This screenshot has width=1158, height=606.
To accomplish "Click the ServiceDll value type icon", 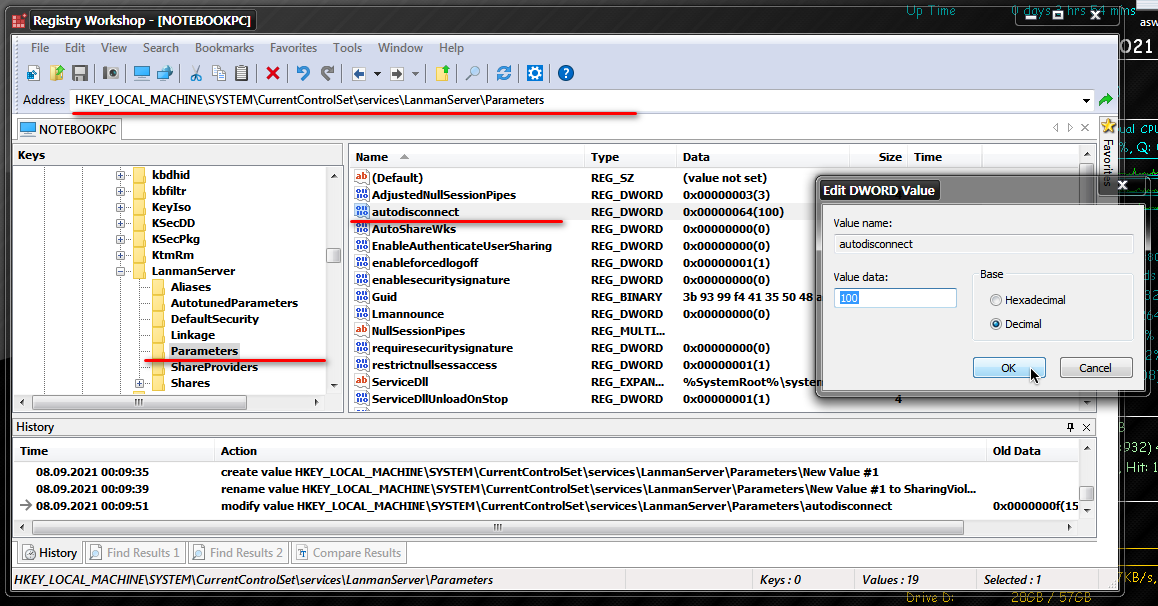I will tap(361, 382).
